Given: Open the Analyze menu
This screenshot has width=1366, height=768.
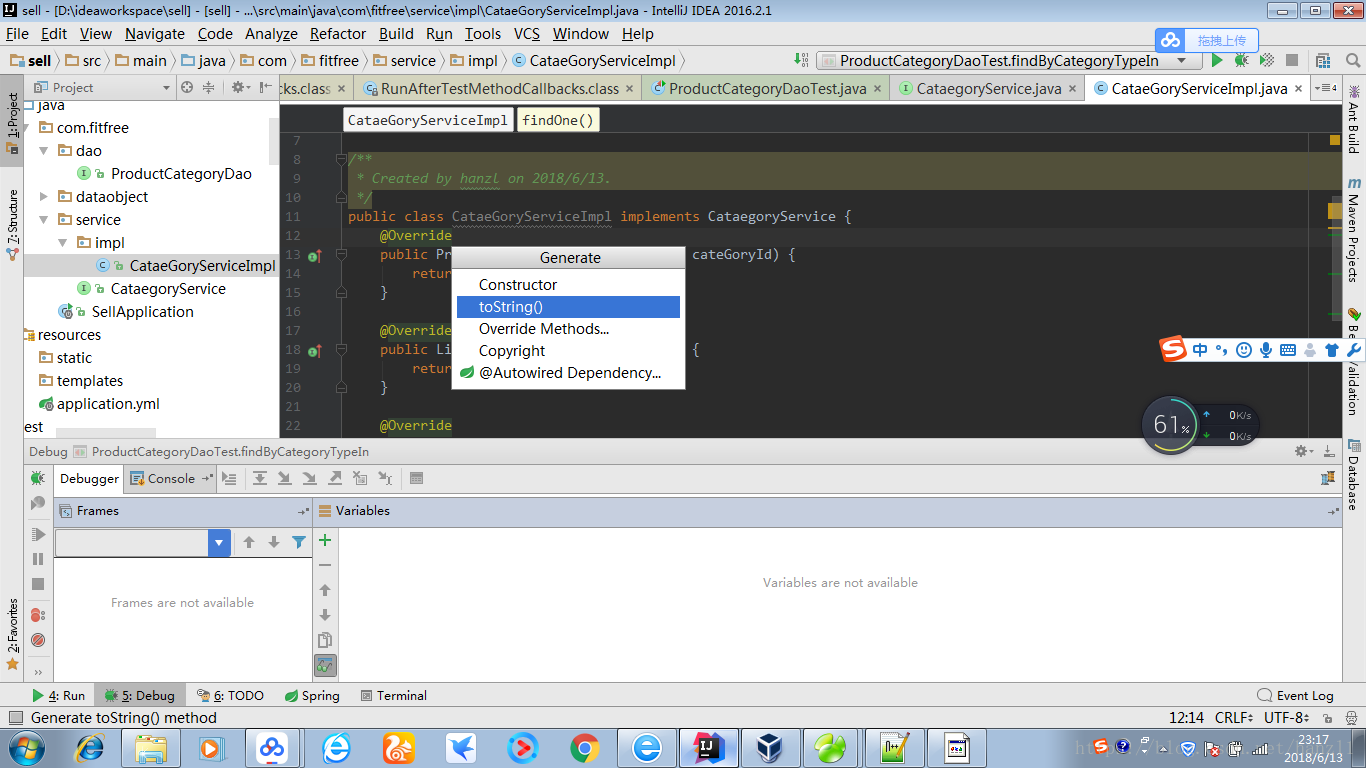Looking at the screenshot, I should coord(271,33).
